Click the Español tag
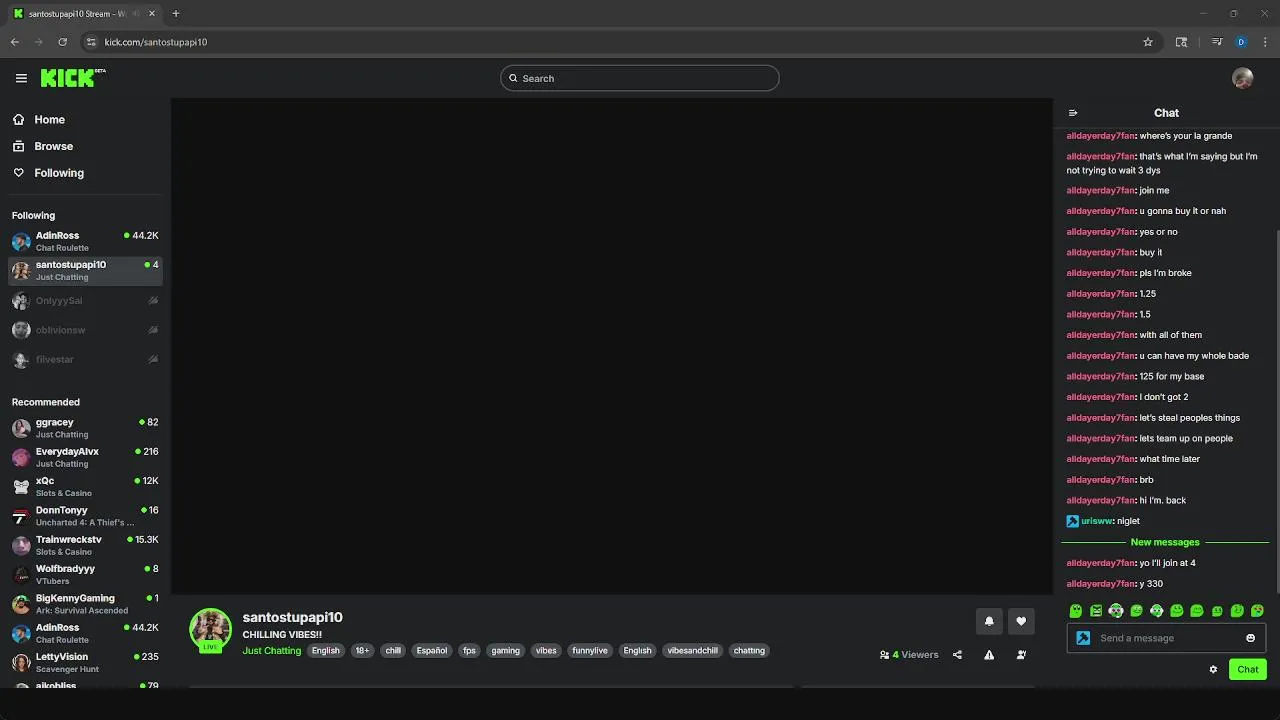 432,651
